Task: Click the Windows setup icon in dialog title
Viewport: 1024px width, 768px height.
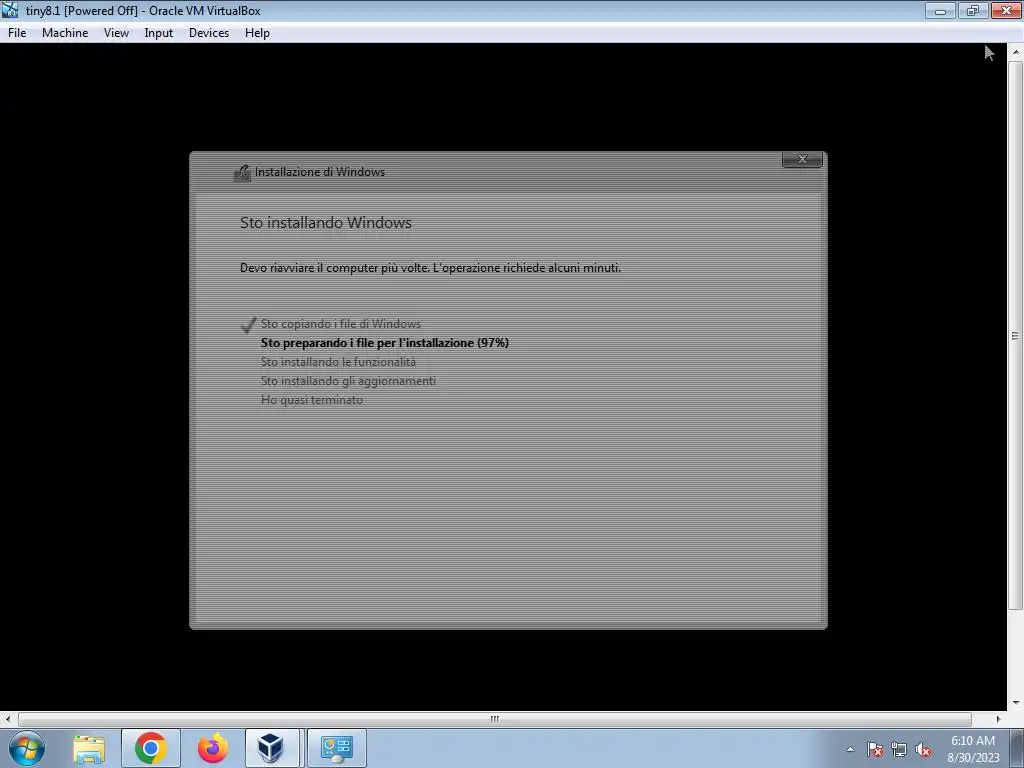Action: (x=242, y=172)
